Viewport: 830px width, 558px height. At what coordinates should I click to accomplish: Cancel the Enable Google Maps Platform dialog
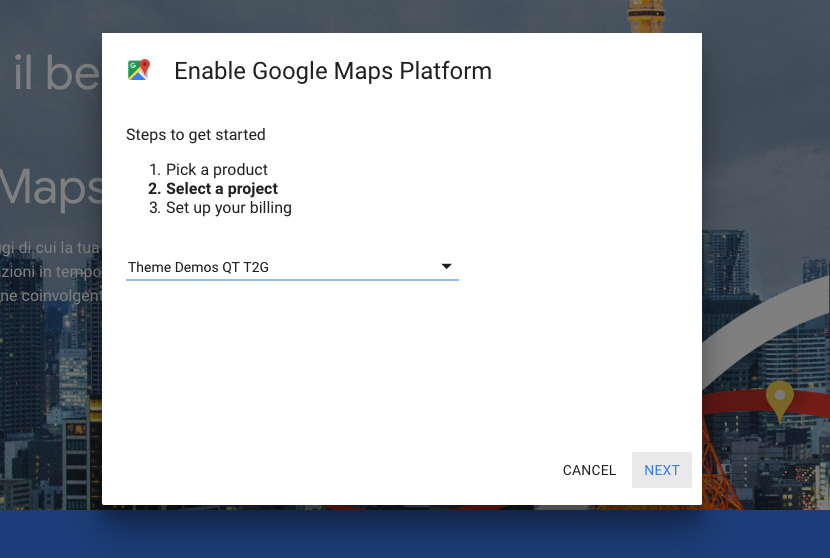click(589, 470)
